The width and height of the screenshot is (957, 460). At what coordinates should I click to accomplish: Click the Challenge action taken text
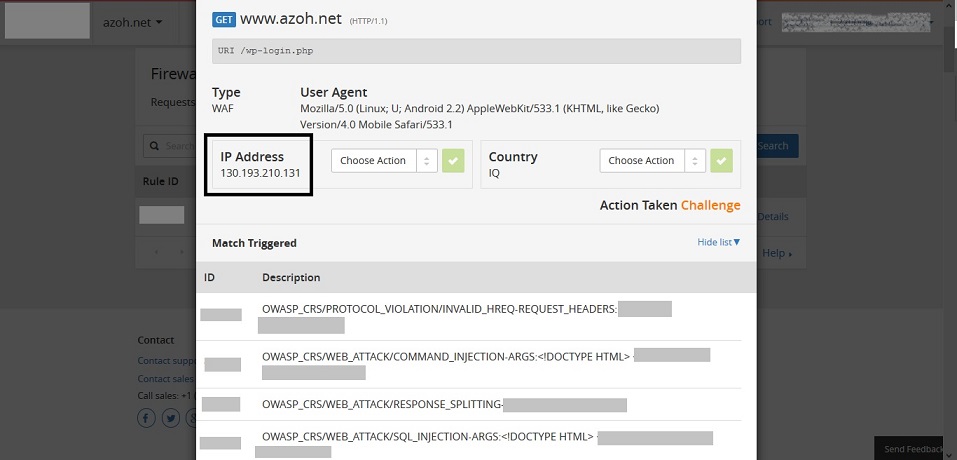[710, 206]
